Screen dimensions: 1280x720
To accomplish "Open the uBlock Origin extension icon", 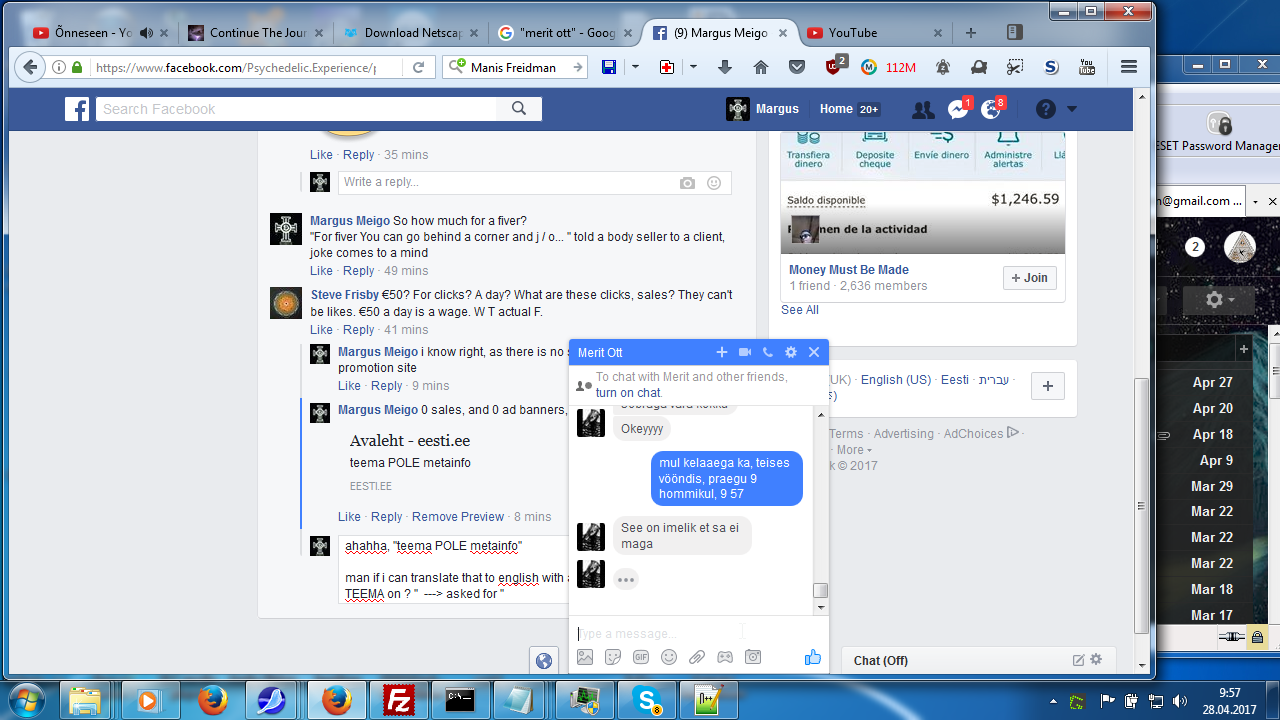I will 834,67.
